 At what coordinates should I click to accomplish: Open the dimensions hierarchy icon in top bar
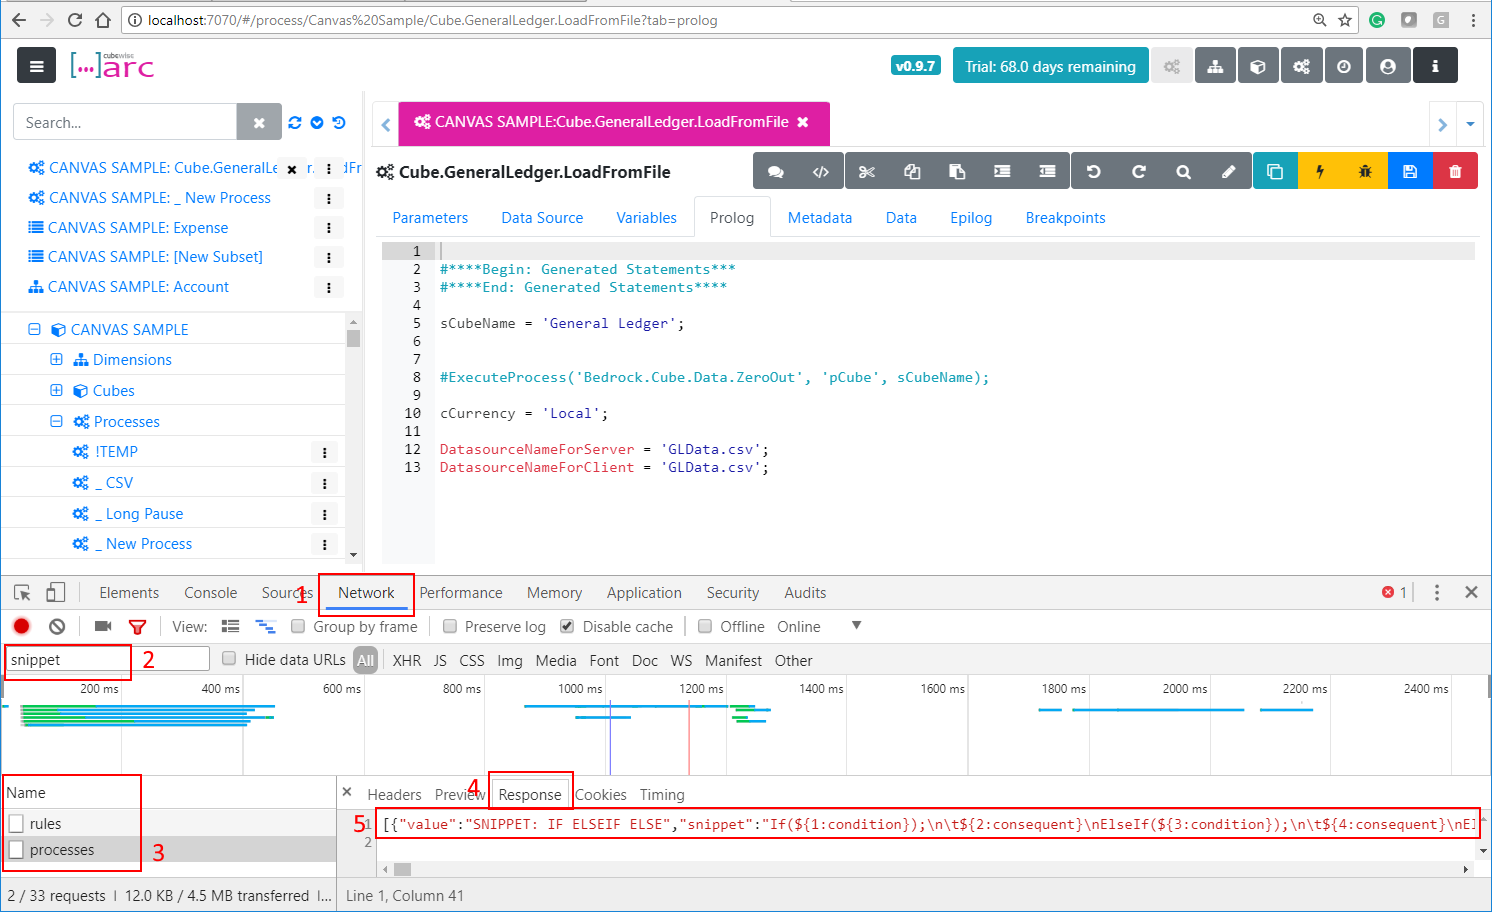pyautogui.click(x=1215, y=66)
